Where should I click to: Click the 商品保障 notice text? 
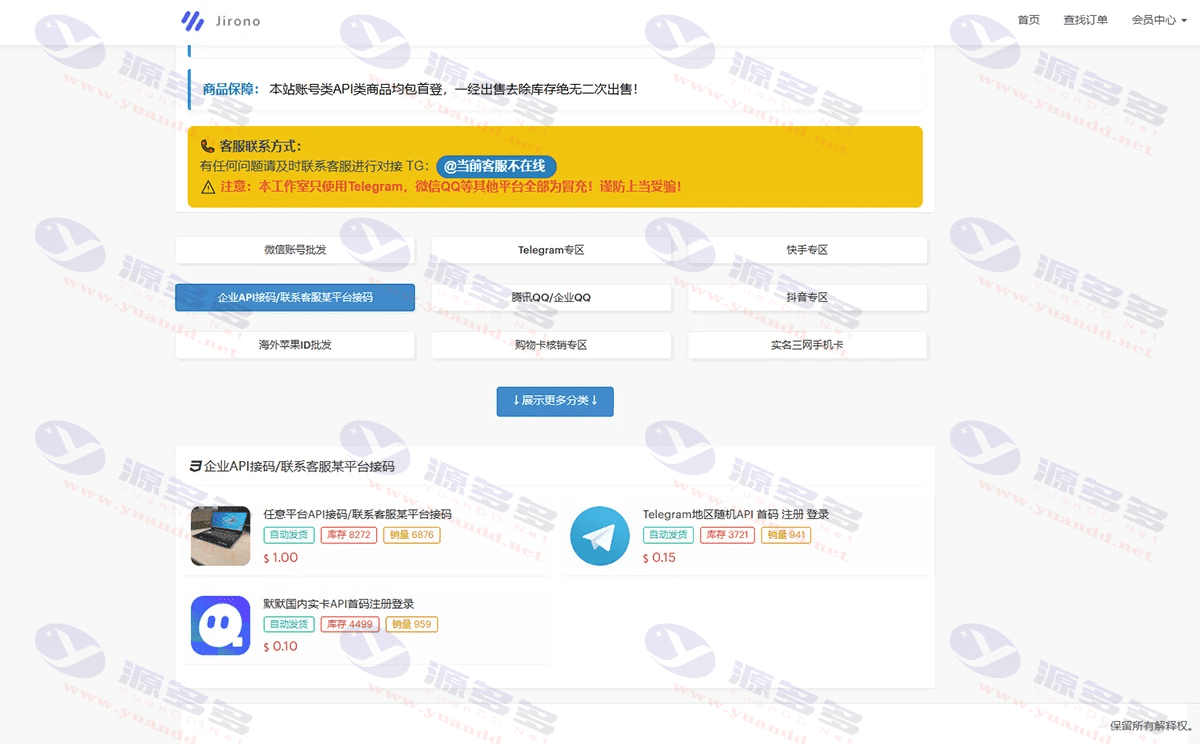coord(420,89)
